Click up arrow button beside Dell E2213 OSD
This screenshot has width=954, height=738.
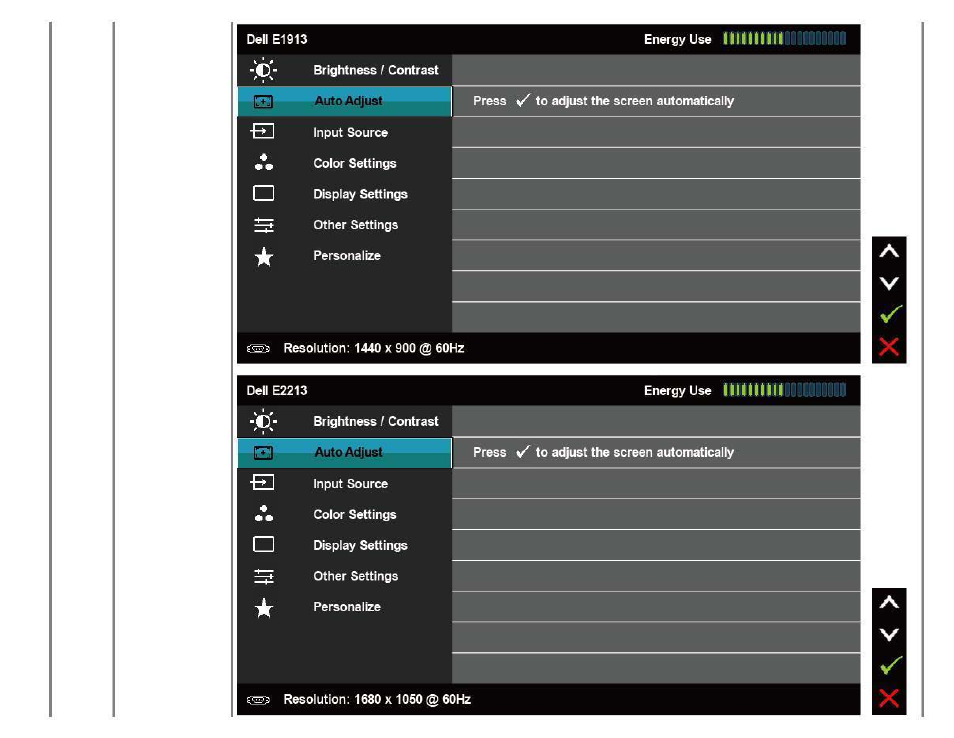click(889, 602)
